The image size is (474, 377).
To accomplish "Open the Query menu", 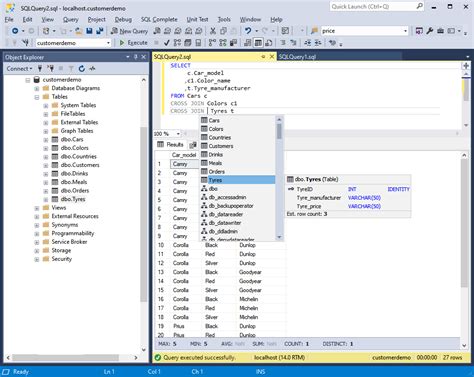I will point(71,19).
